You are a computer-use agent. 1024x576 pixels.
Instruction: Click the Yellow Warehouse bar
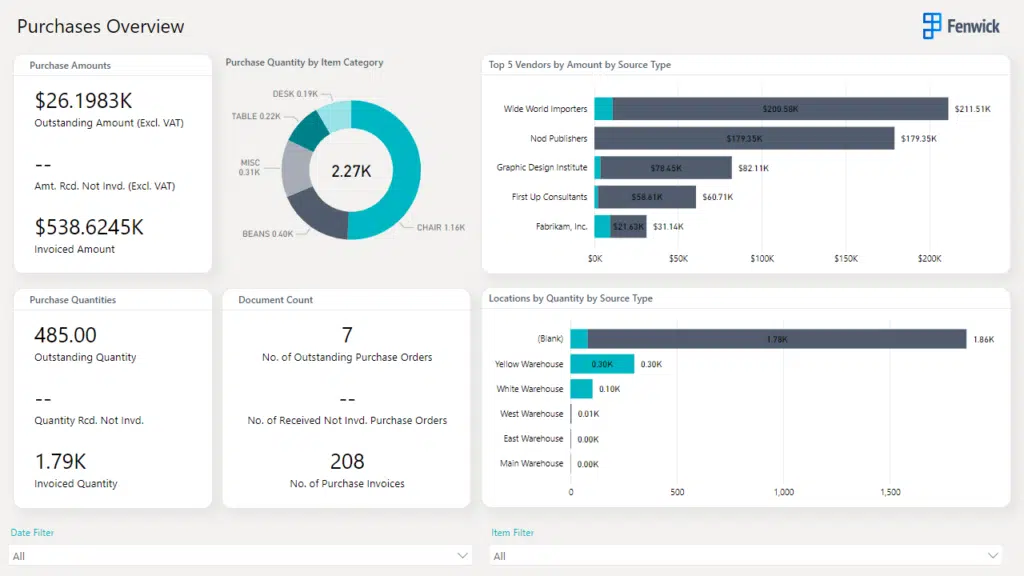pyautogui.click(x=602, y=364)
